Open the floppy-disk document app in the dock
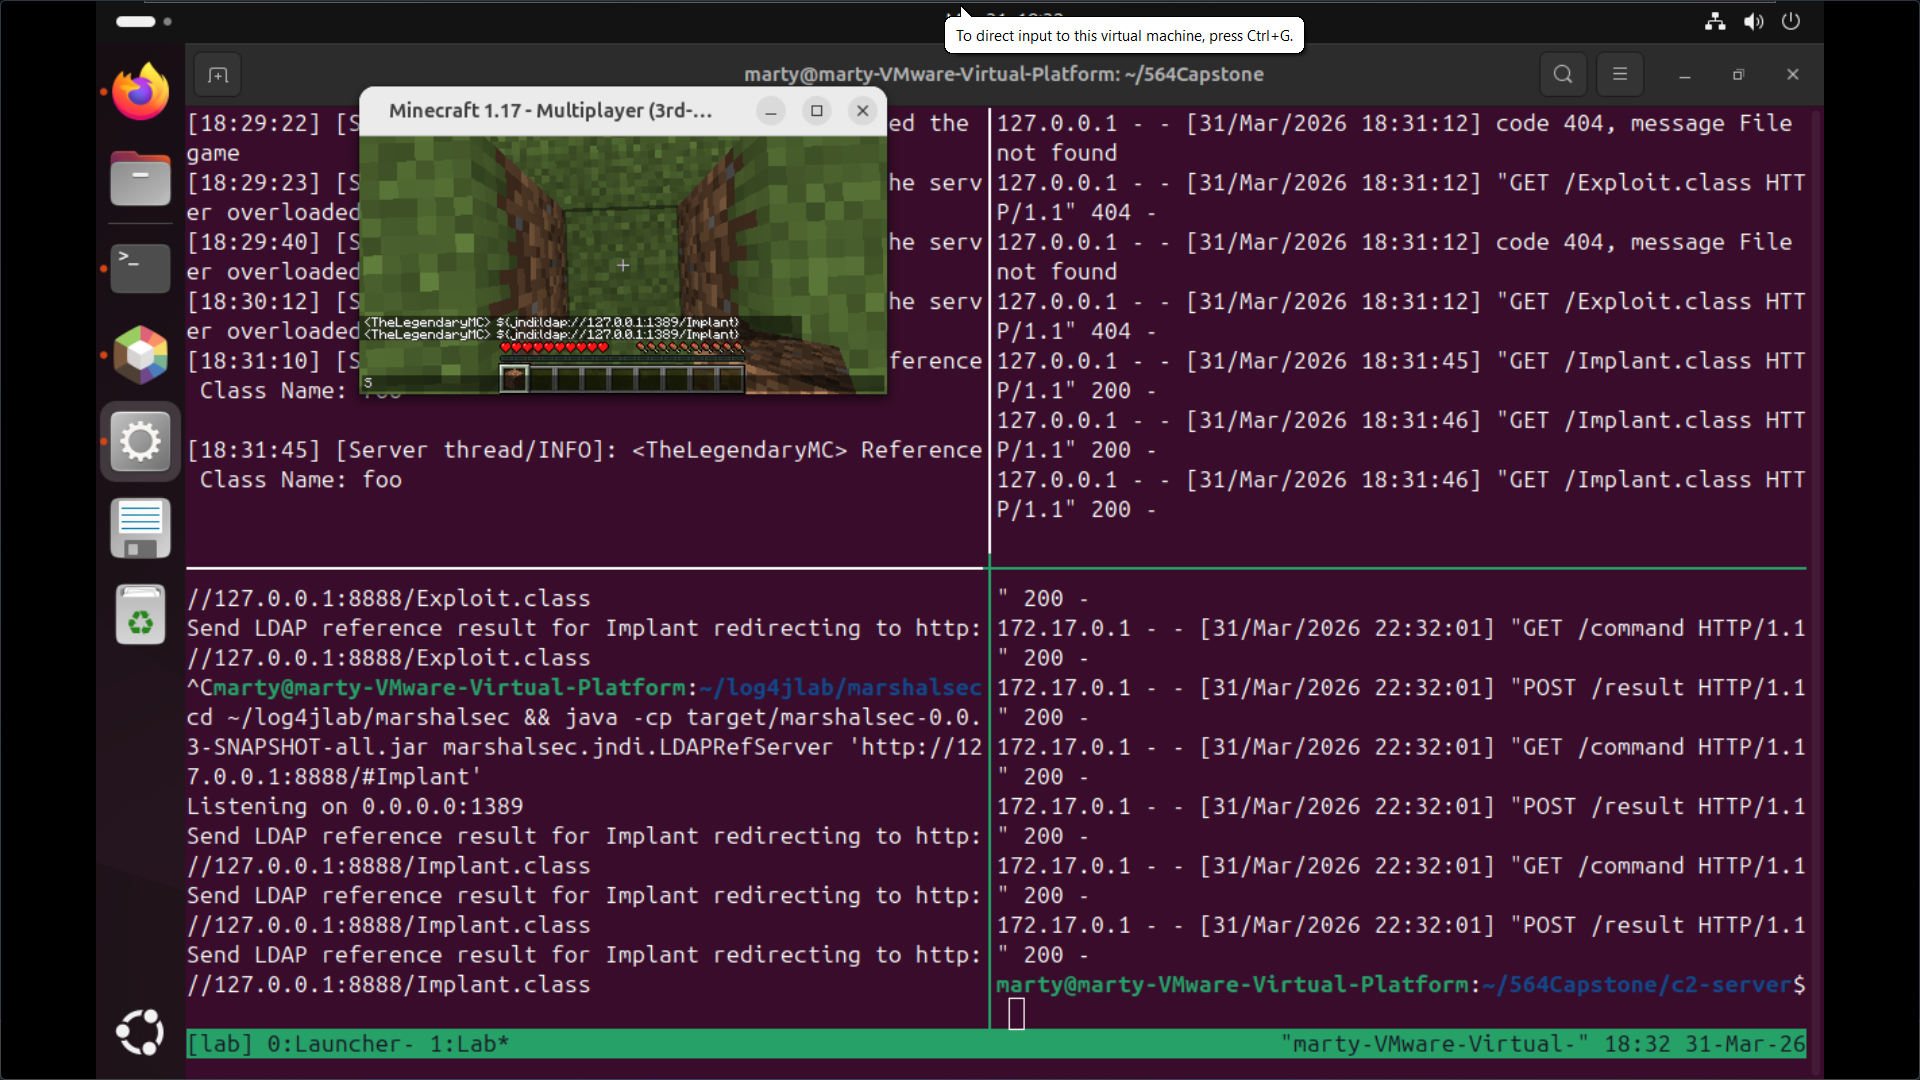This screenshot has height=1080, width=1920. [140, 528]
